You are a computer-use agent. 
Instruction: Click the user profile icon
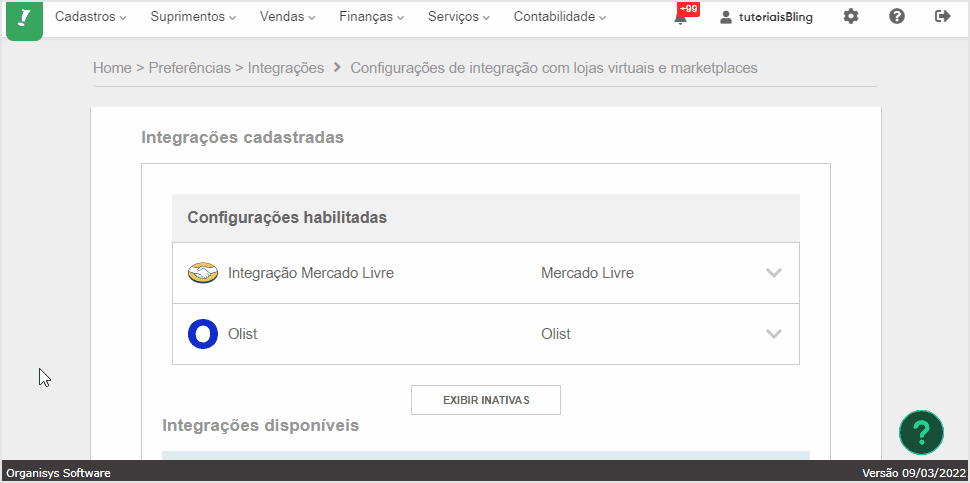coord(726,17)
